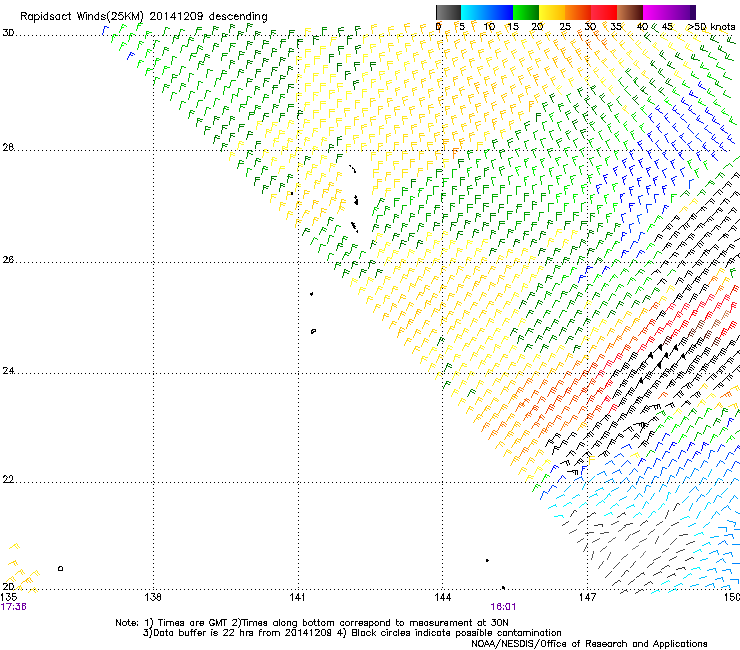Click latitude label '30' on left axis

click(x=8, y=33)
